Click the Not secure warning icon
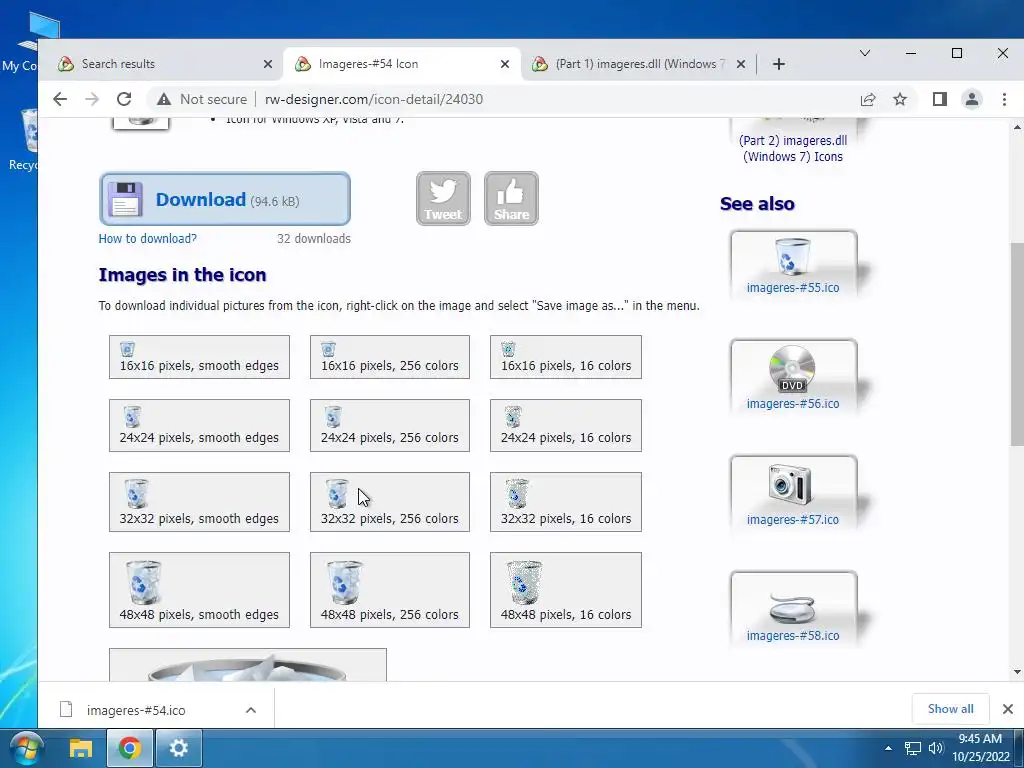Image resolution: width=1024 pixels, height=768 pixels. 164,99
